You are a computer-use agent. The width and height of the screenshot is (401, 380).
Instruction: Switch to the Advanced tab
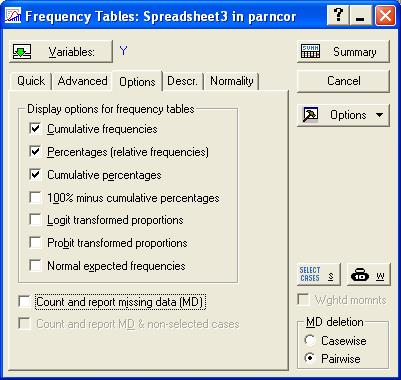tap(82, 81)
